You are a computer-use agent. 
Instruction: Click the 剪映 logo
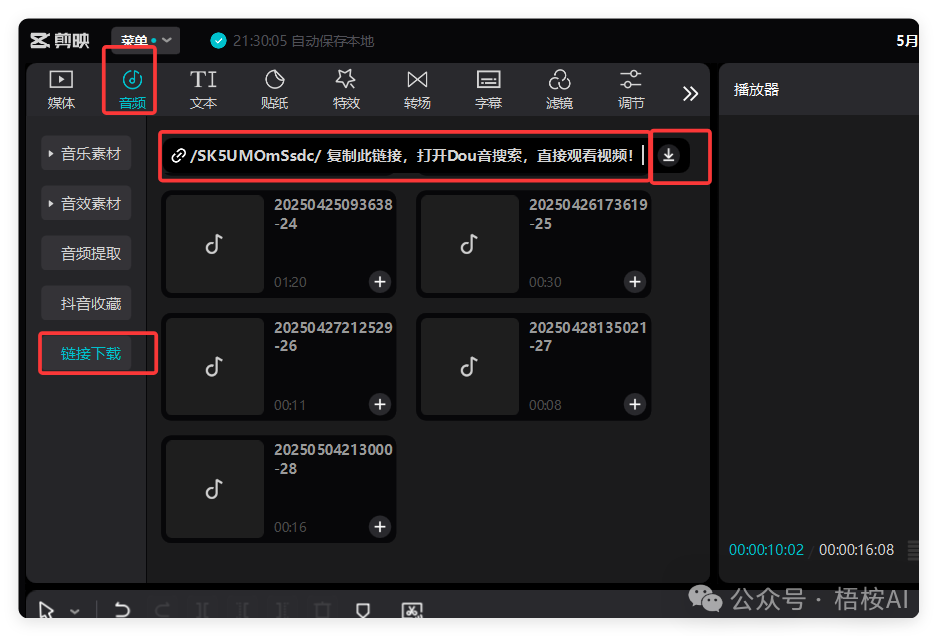point(60,41)
